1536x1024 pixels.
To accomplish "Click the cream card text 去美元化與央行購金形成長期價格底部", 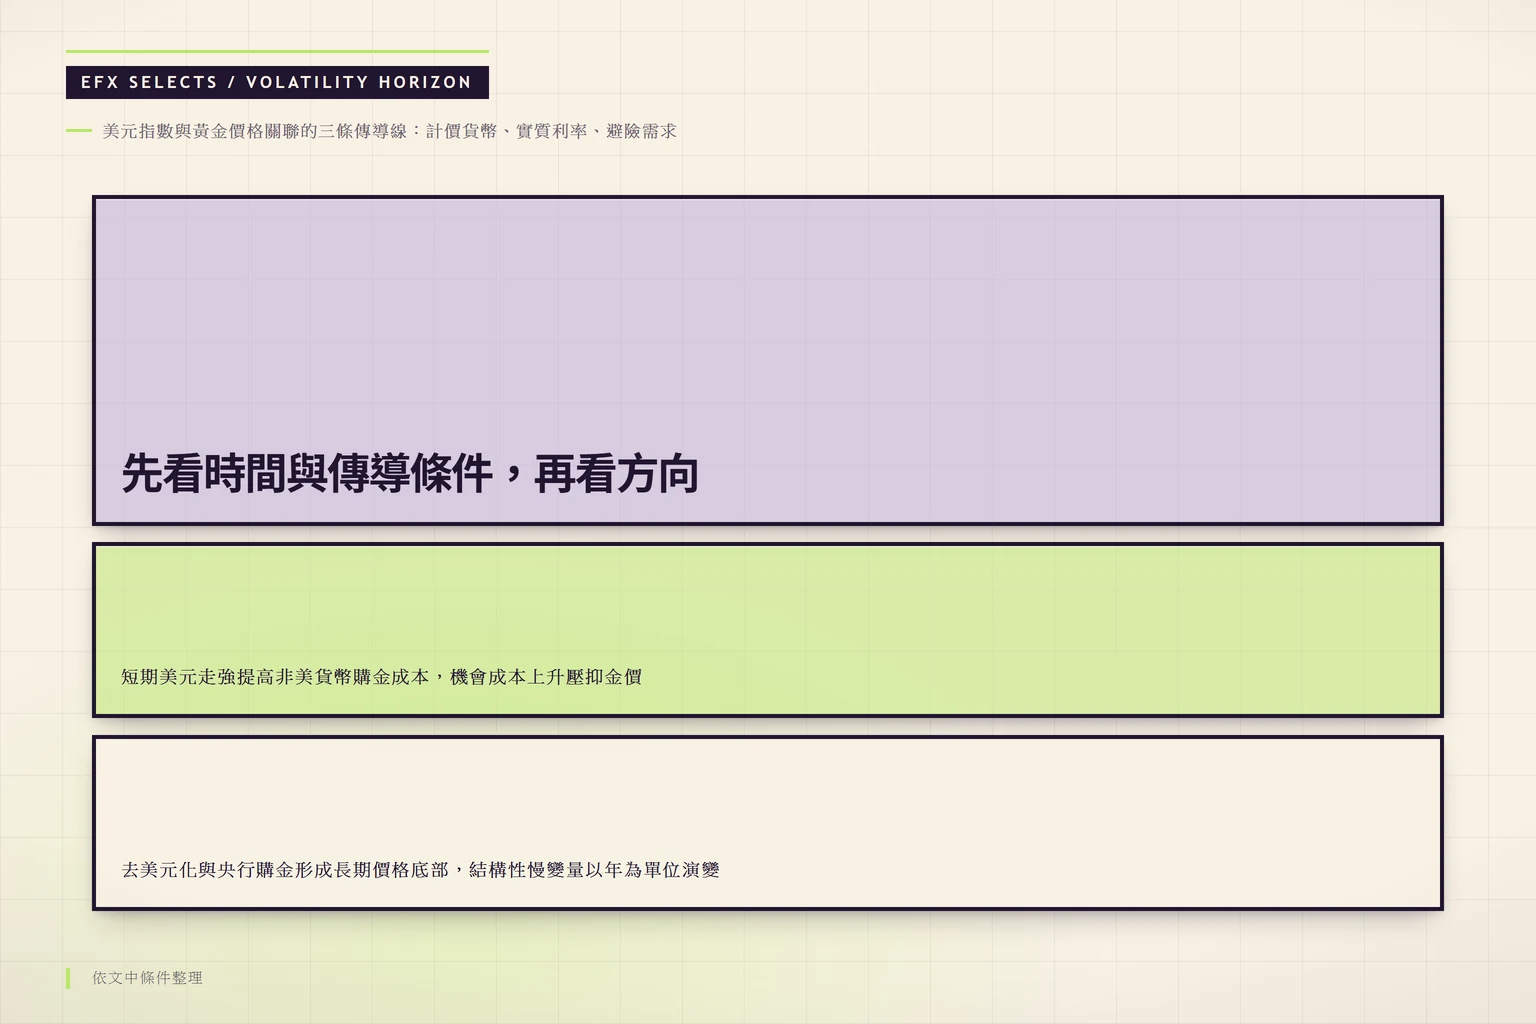I will click(420, 870).
